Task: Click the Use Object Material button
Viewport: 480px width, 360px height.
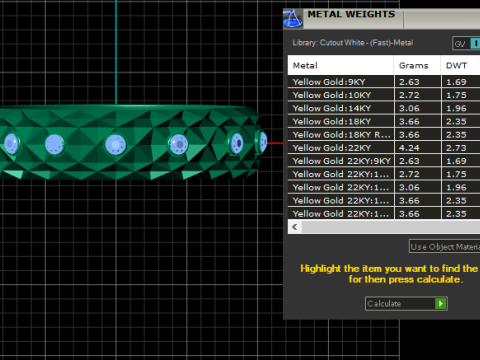Action: pyautogui.click(x=445, y=247)
